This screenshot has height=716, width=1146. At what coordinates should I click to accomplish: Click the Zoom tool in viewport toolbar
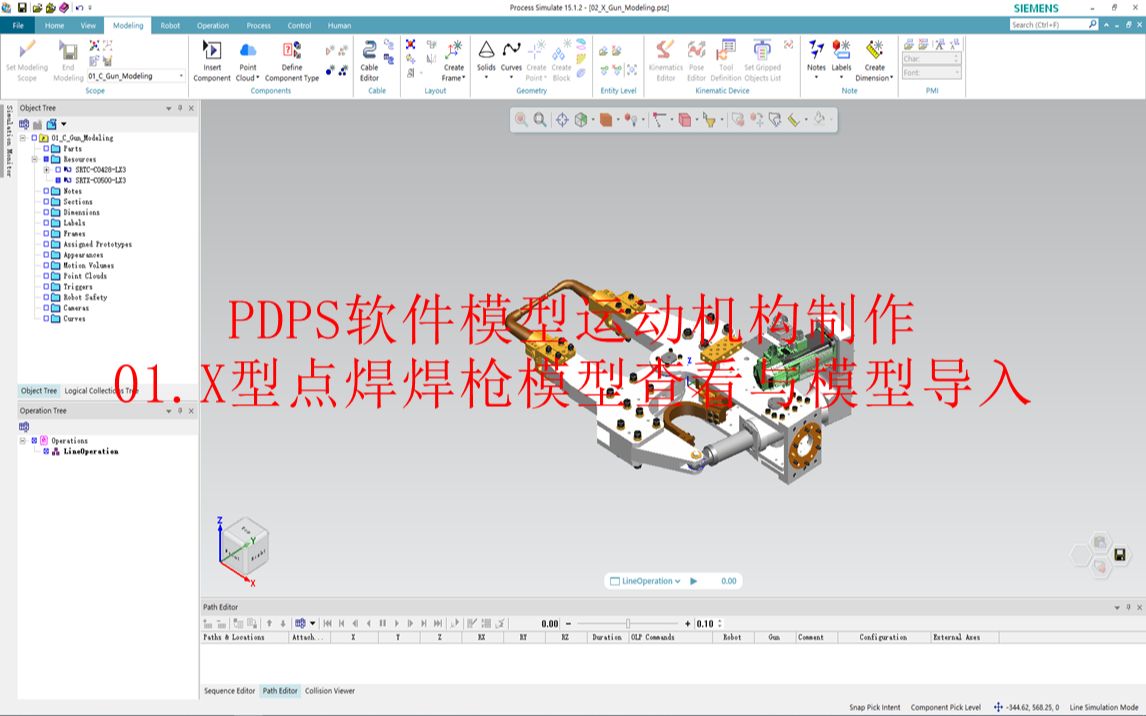[x=538, y=121]
